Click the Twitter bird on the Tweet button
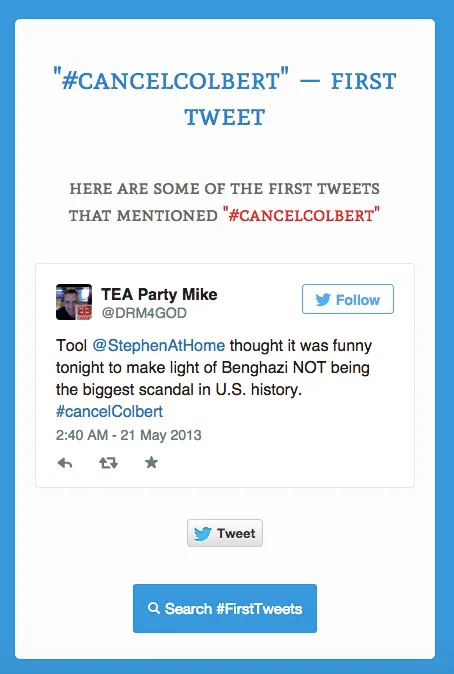The width and height of the screenshot is (454, 674). pos(202,534)
